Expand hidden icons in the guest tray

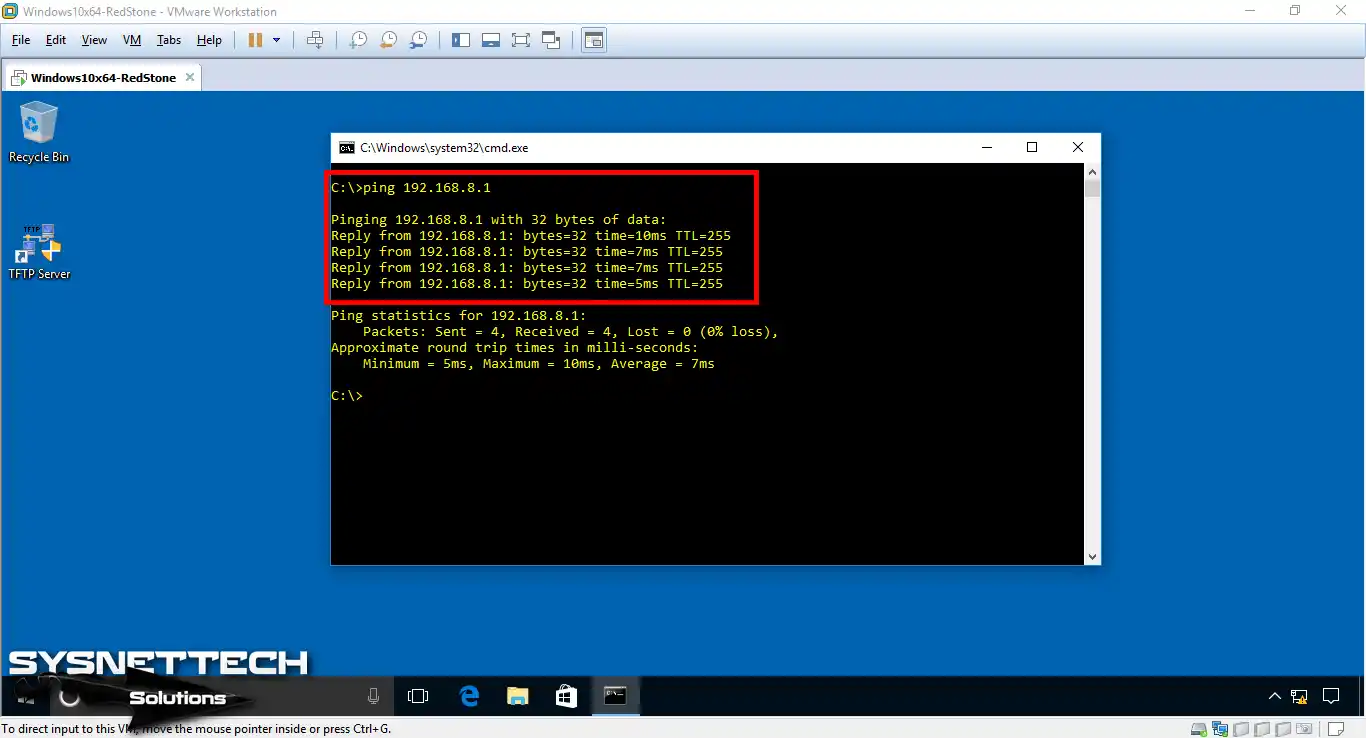point(1274,695)
